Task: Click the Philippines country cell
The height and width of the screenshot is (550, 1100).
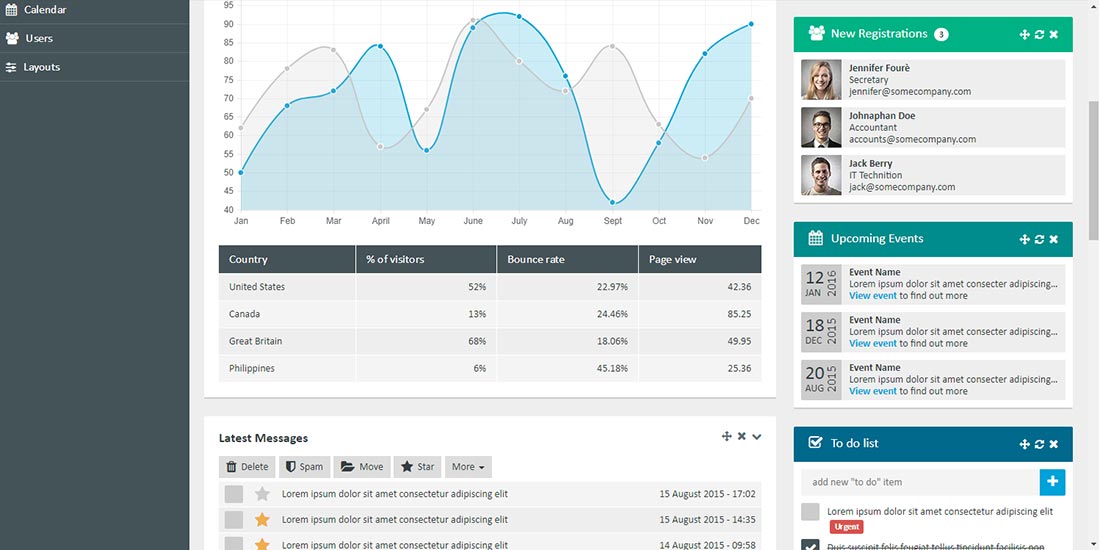Action: pos(287,368)
